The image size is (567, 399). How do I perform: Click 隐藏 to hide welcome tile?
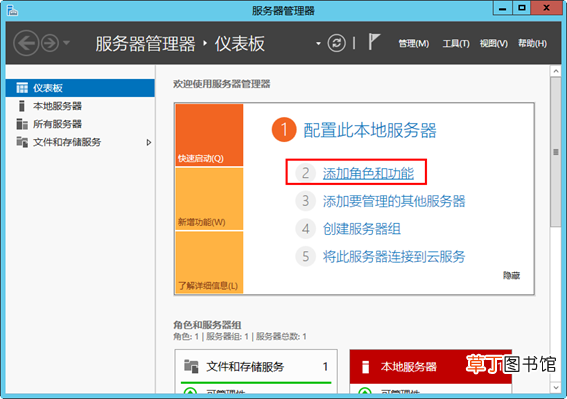(511, 276)
